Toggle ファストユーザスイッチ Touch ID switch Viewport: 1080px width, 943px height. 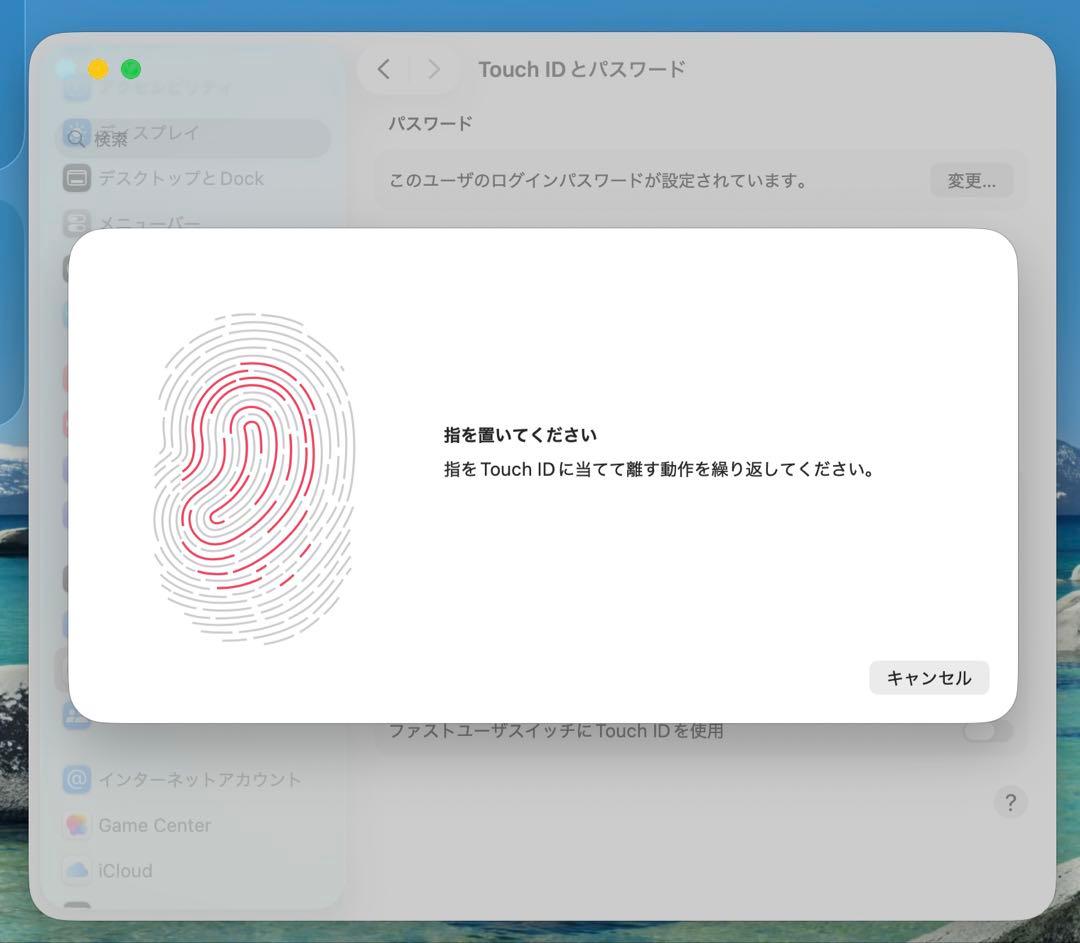(x=987, y=731)
